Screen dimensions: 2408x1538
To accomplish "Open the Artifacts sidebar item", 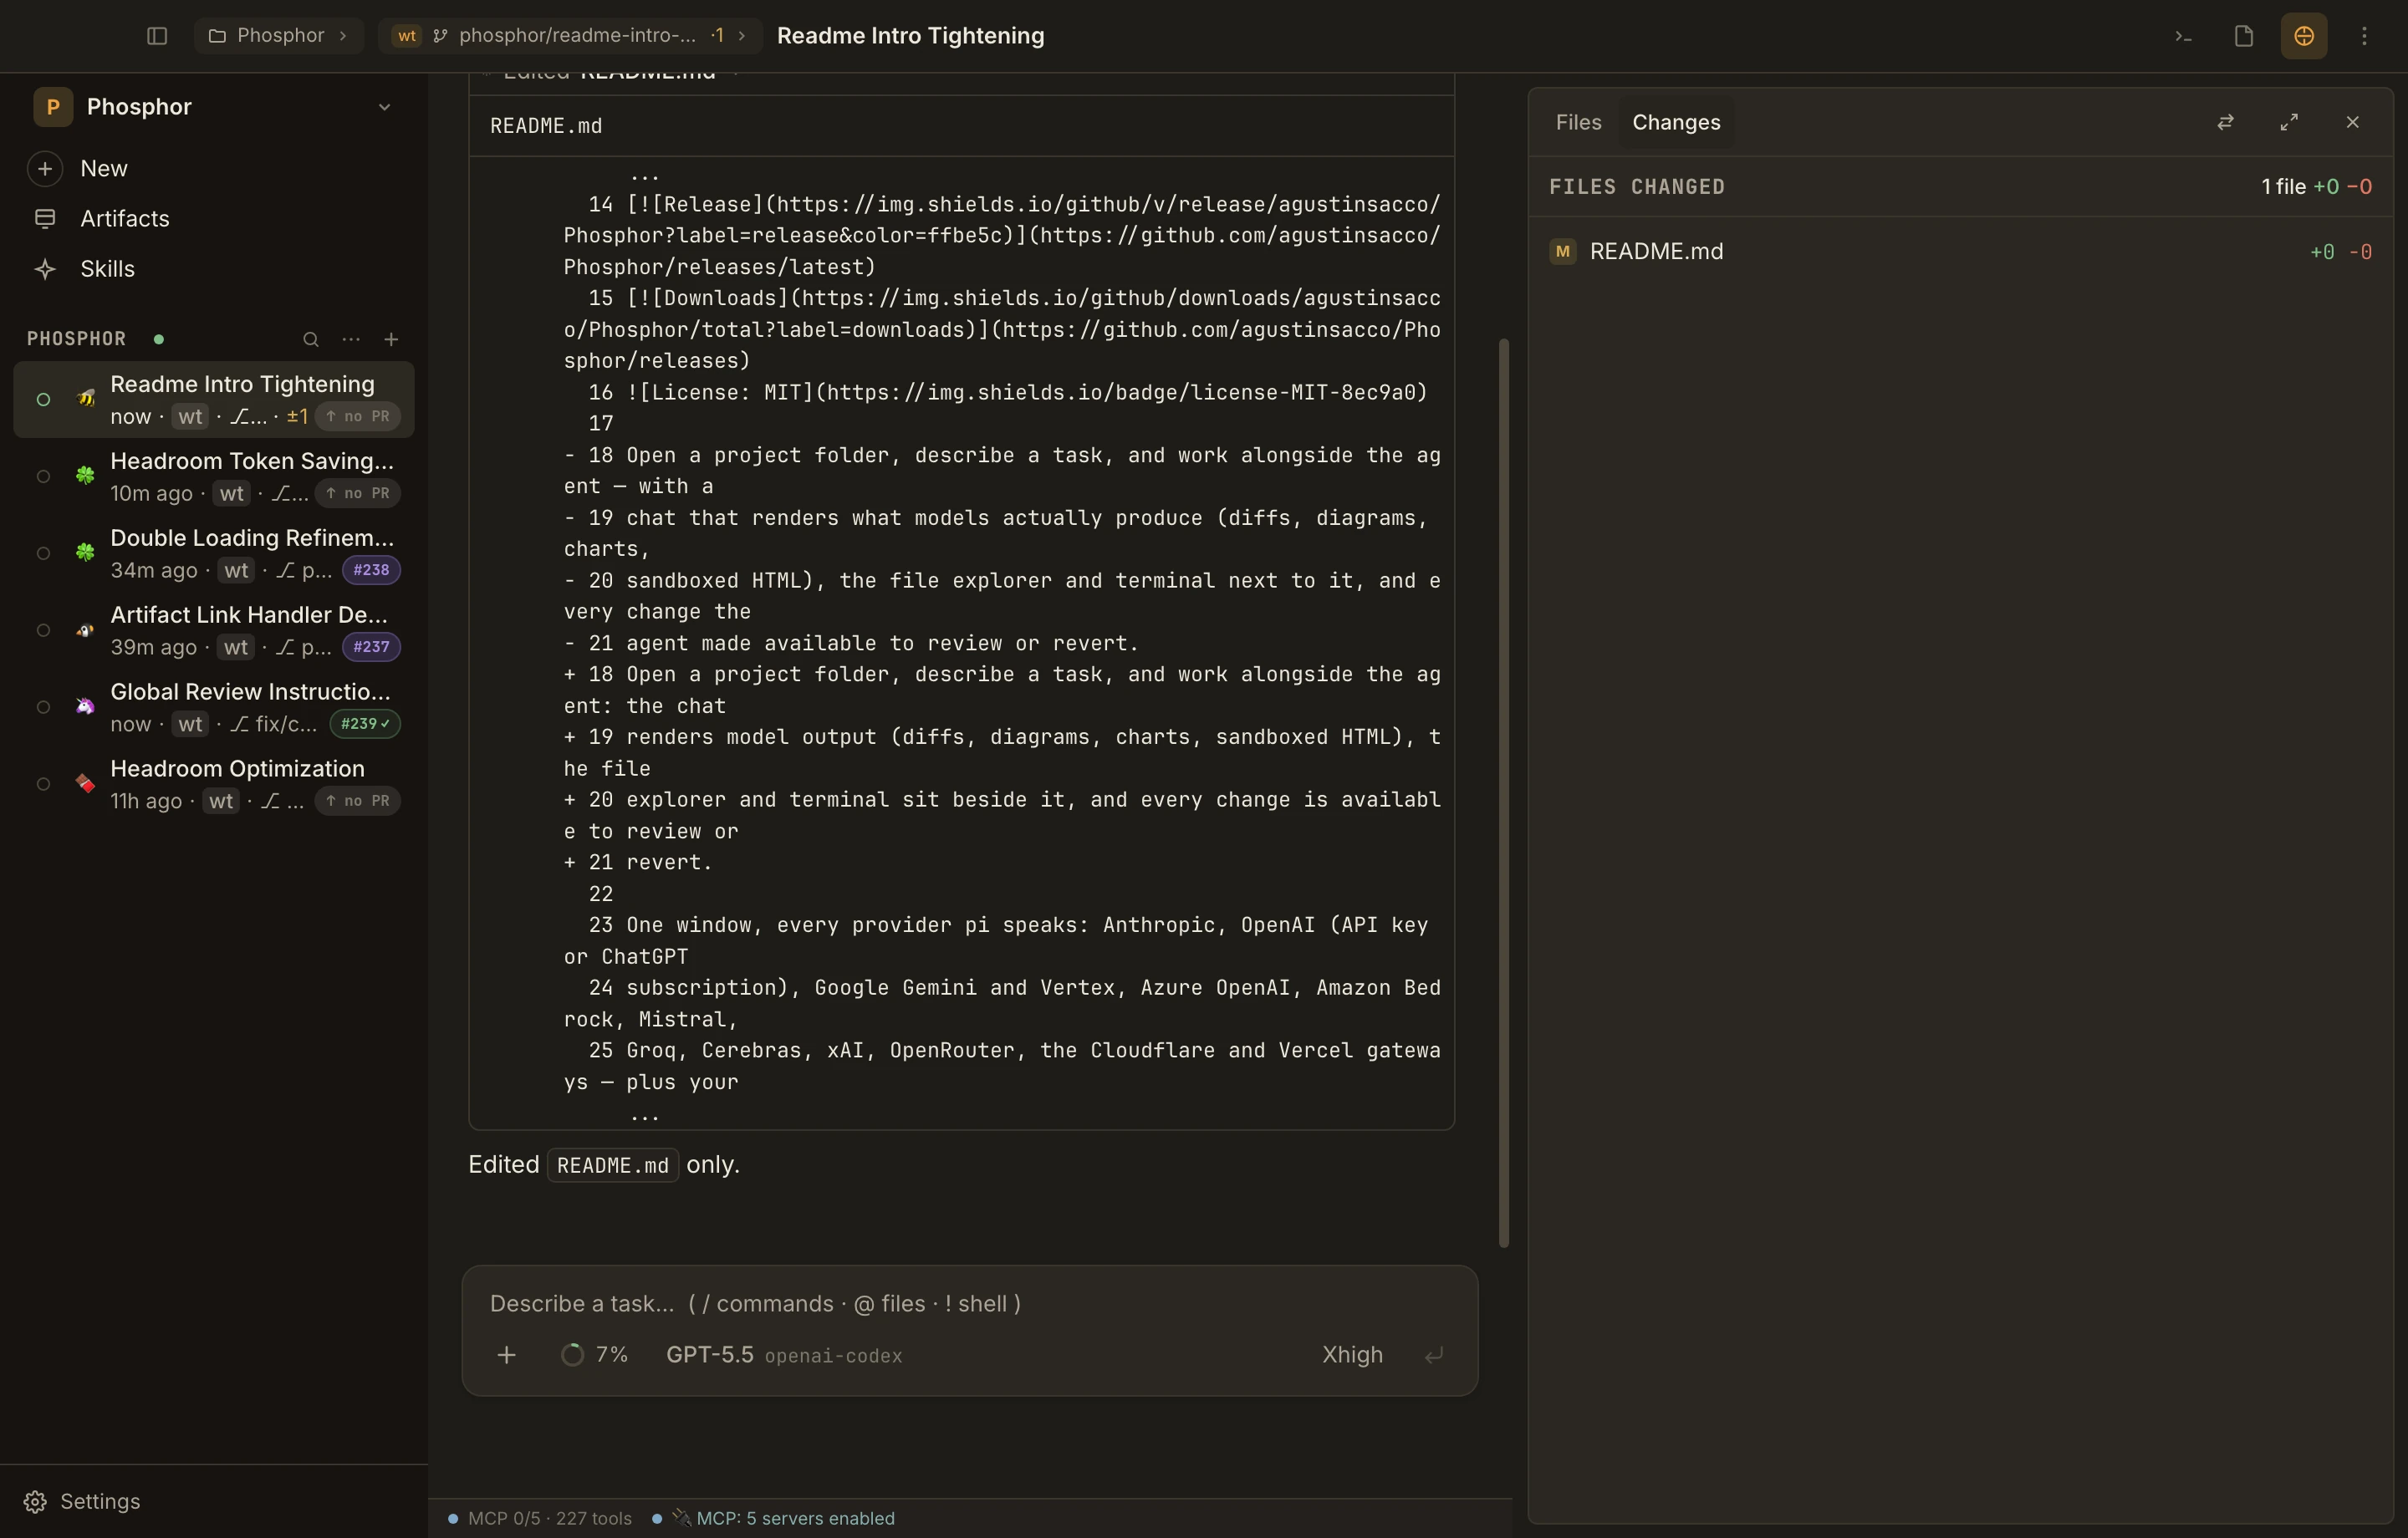I will (125, 218).
